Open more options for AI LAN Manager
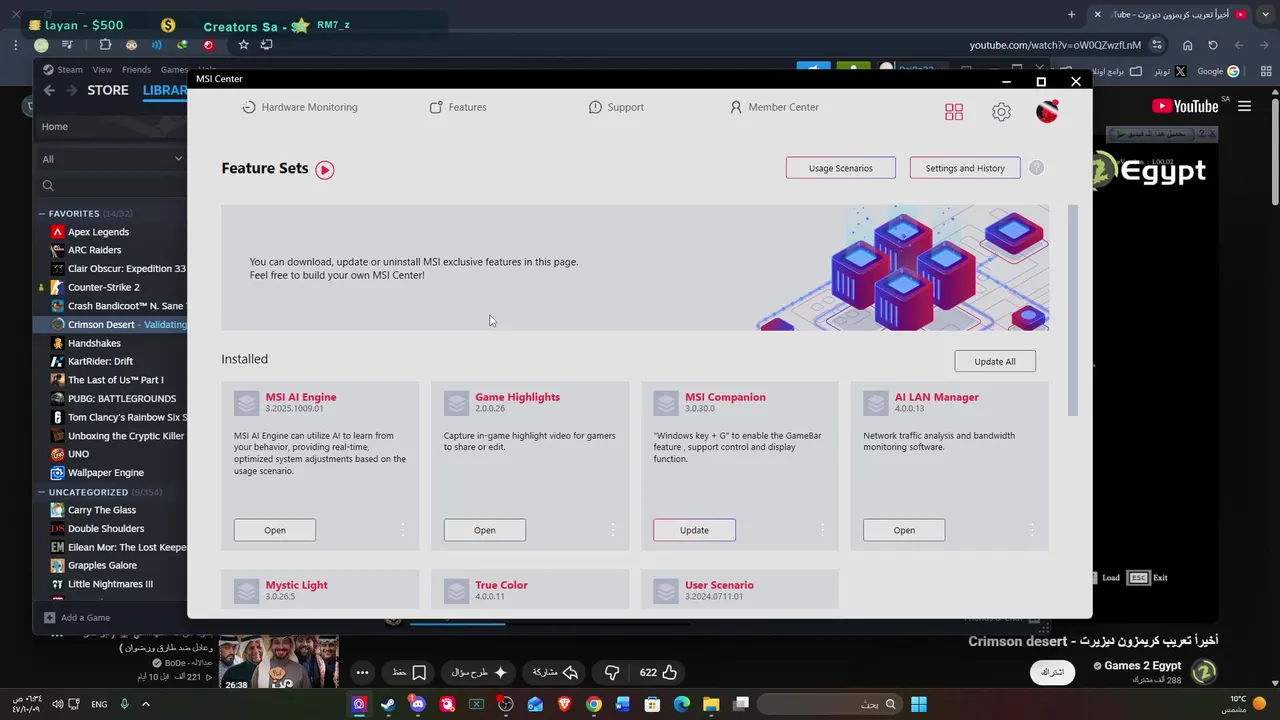This screenshot has height=720, width=1280. pos(1032,530)
